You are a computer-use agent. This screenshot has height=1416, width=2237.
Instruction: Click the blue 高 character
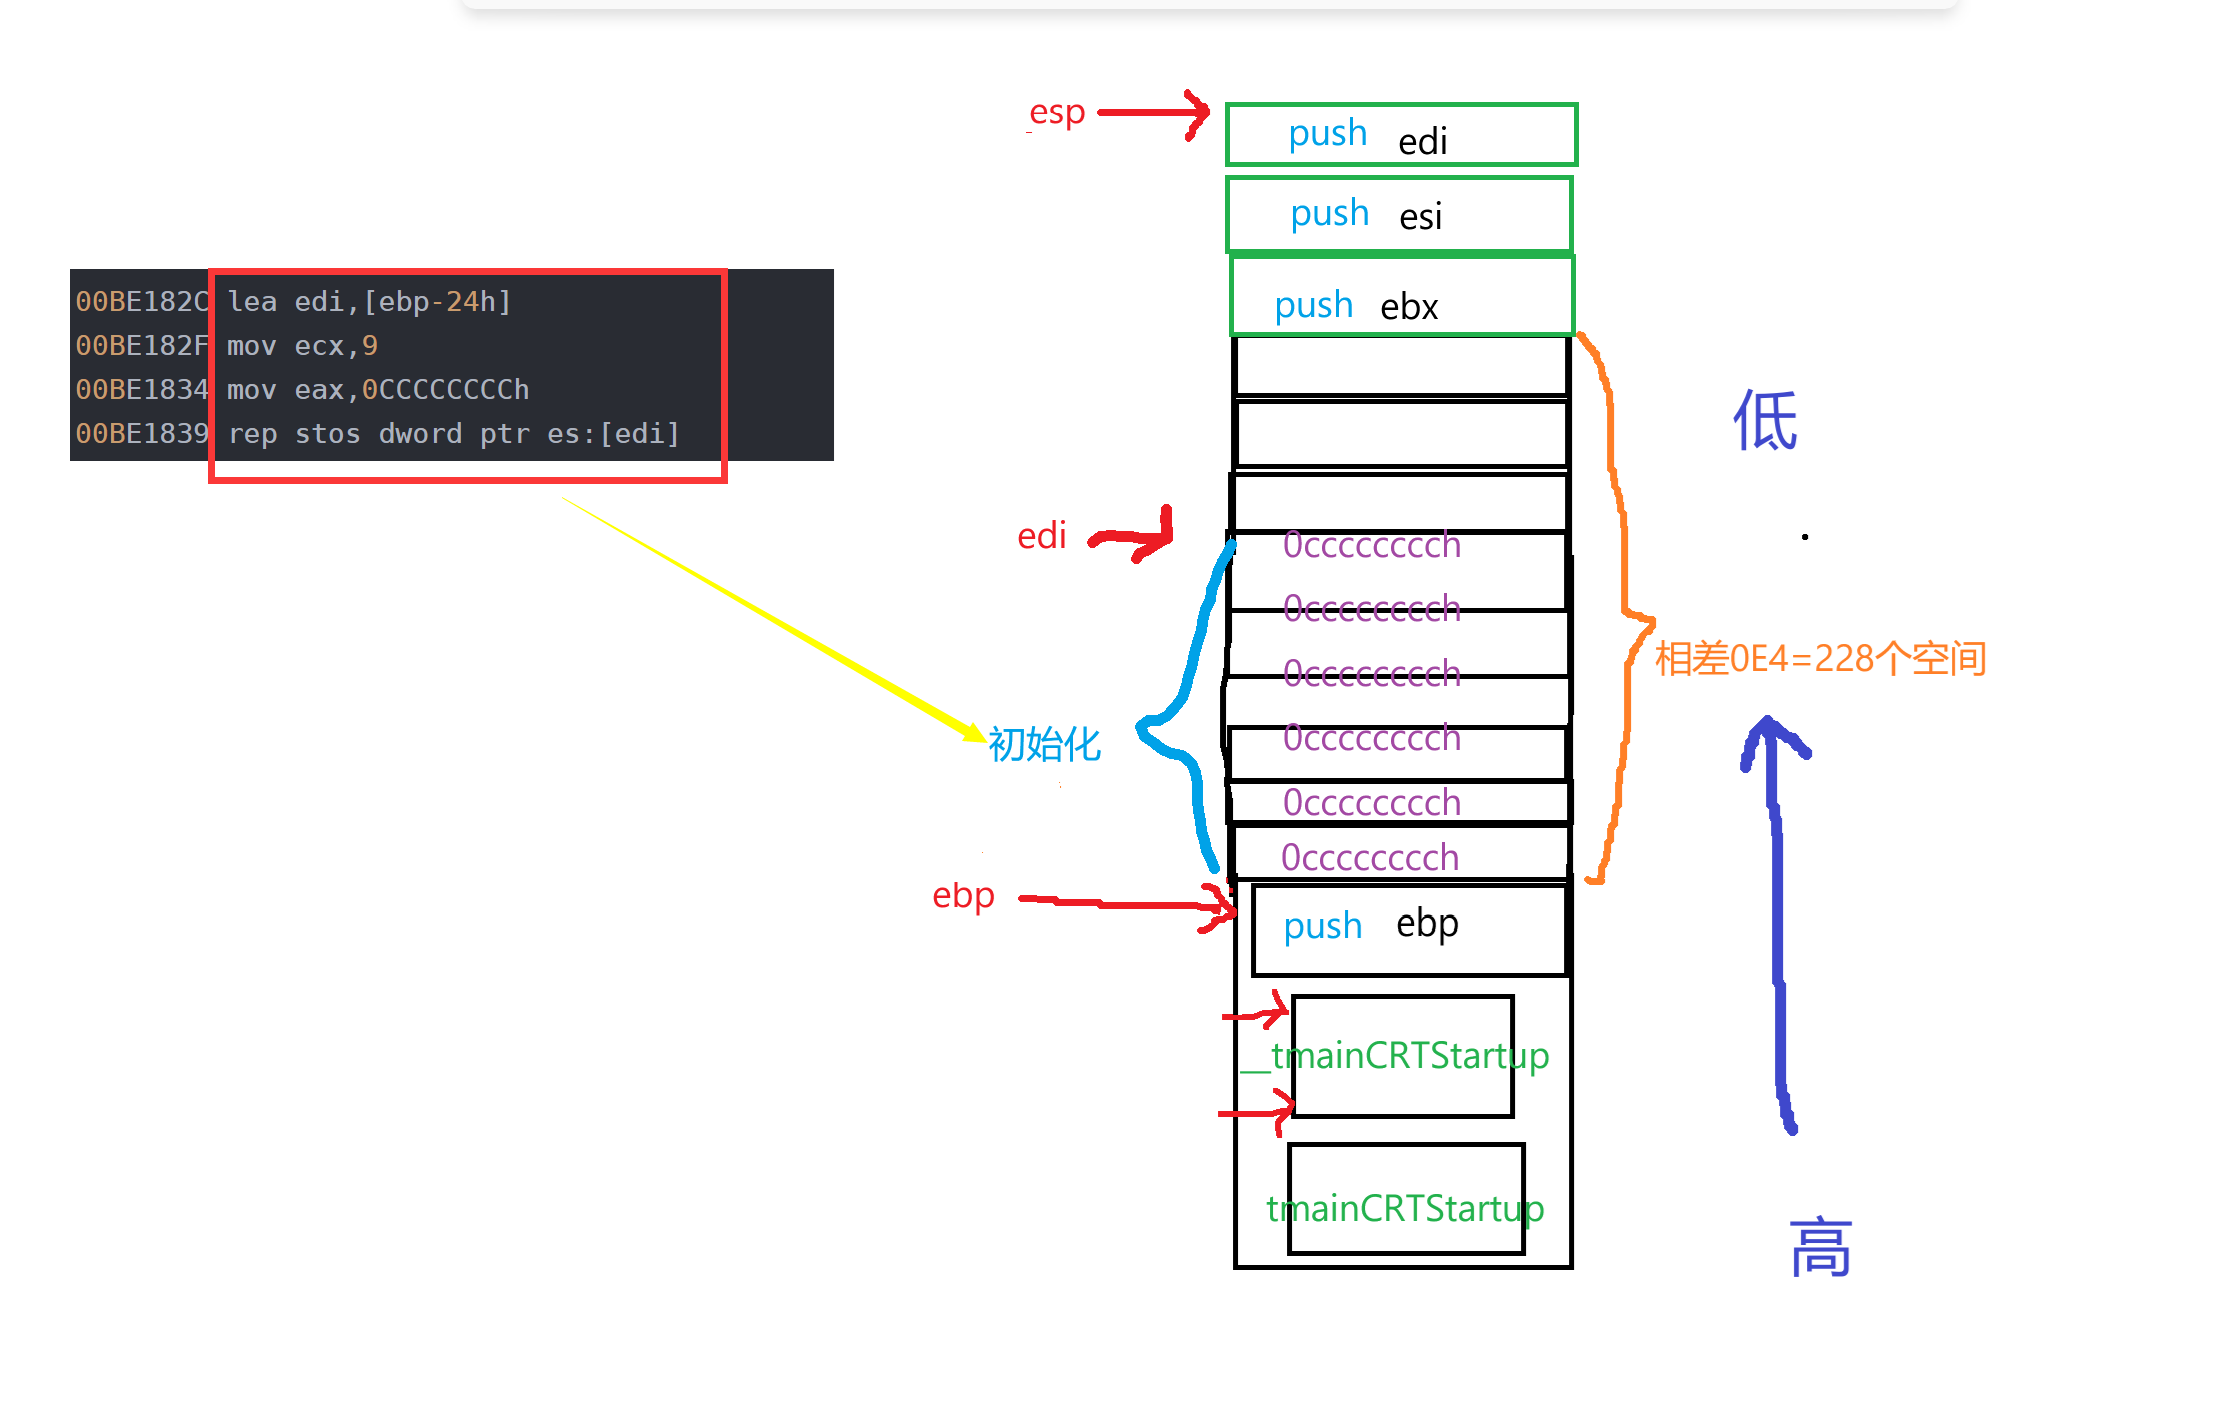(1820, 1248)
